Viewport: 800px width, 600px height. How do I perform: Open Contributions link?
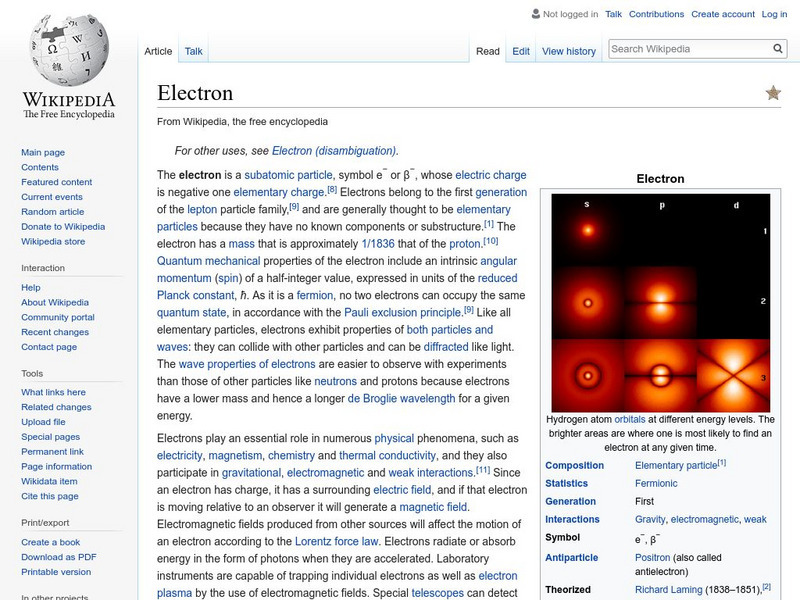click(656, 14)
